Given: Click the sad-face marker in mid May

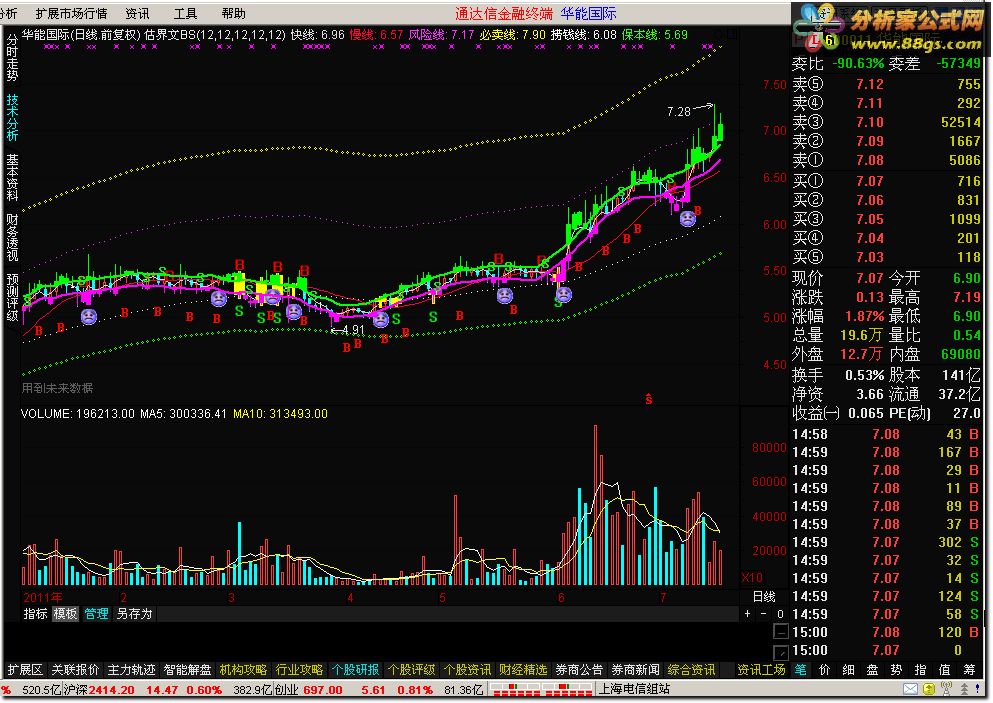Looking at the screenshot, I should click(504, 295).
